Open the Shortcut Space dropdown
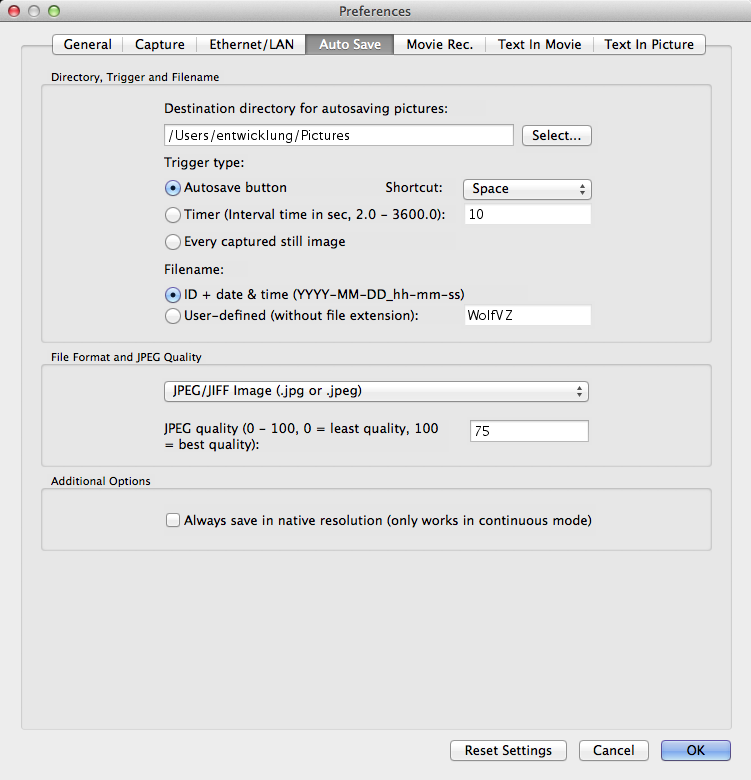Image resolution: width=751 pixels, height=780 pixels. pos(527,189)
